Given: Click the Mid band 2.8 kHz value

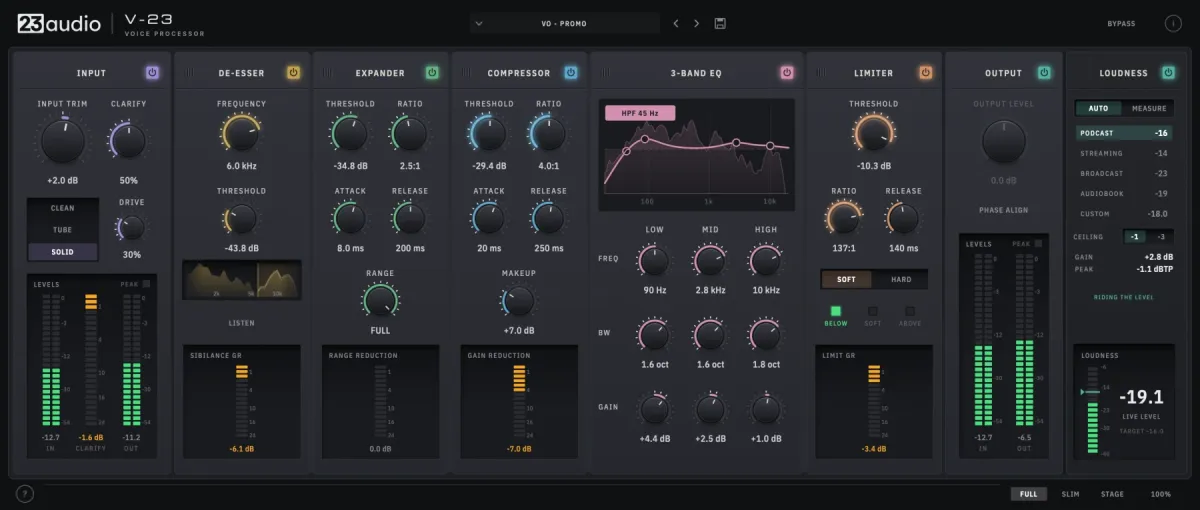Looking at the screenshot, I should click(x=710, y=290).
